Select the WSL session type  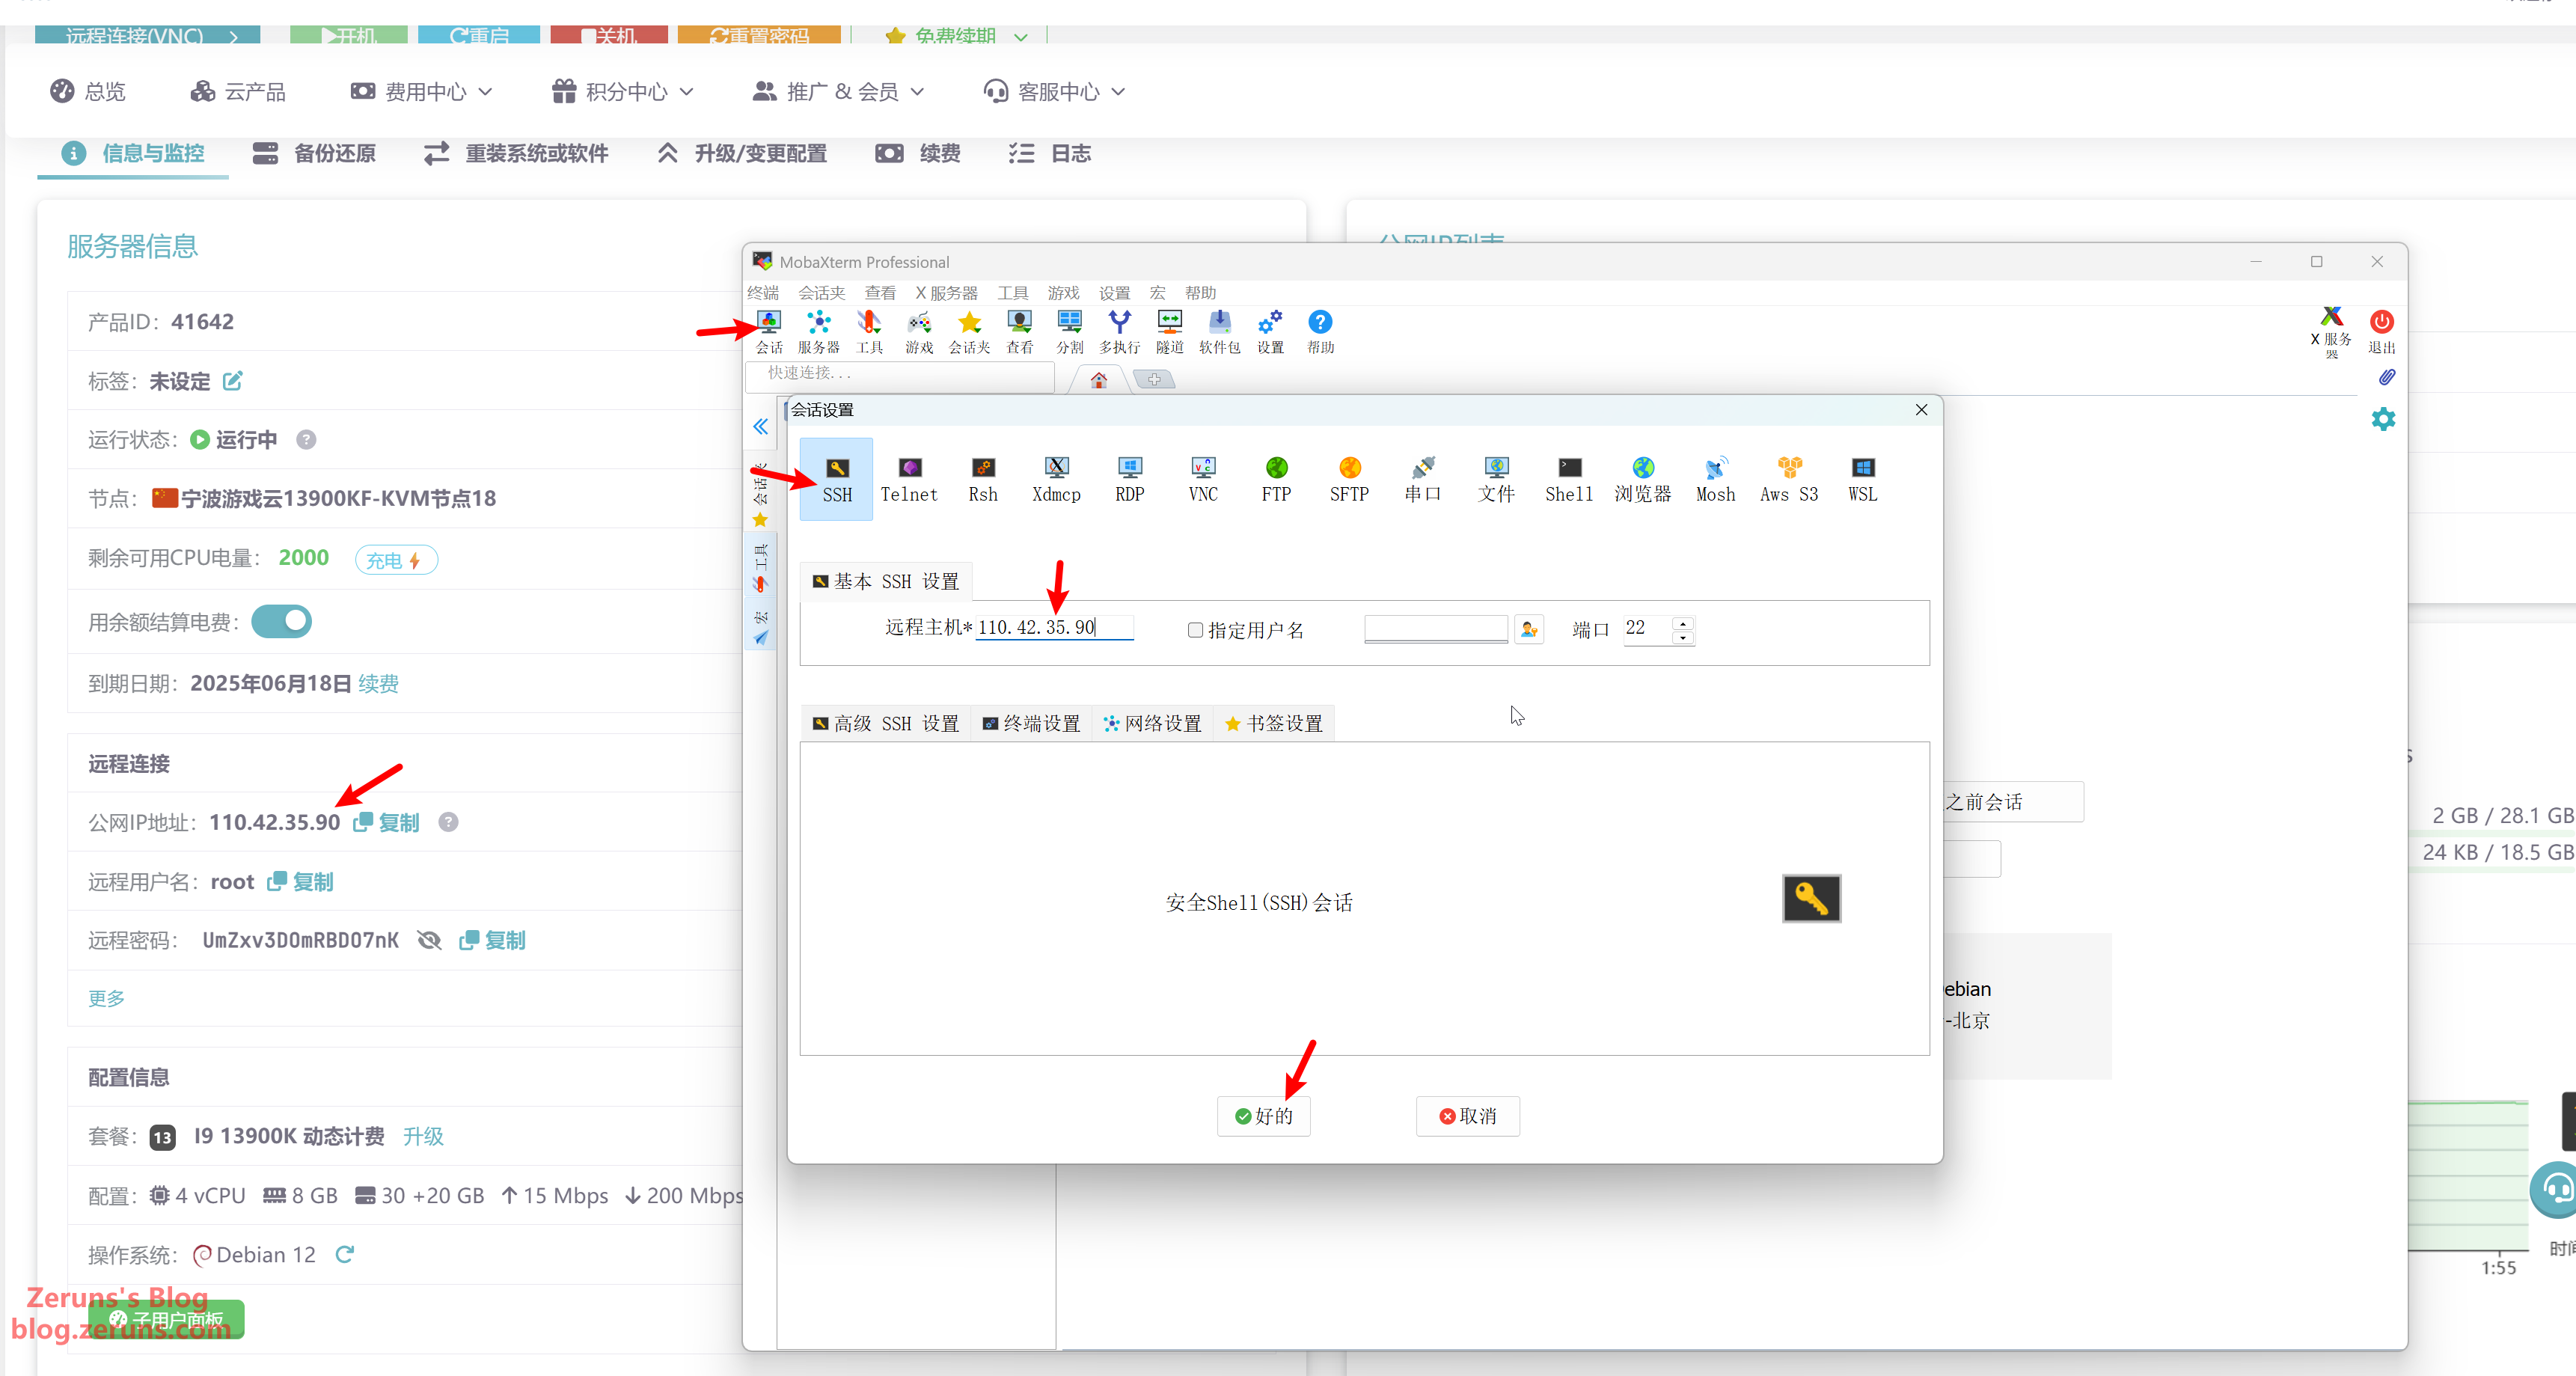click(1862, 479)
